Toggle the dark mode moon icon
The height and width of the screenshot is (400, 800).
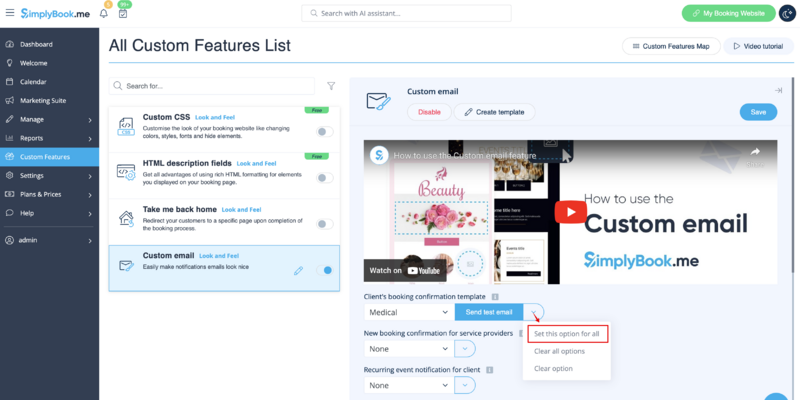[787, 13]
